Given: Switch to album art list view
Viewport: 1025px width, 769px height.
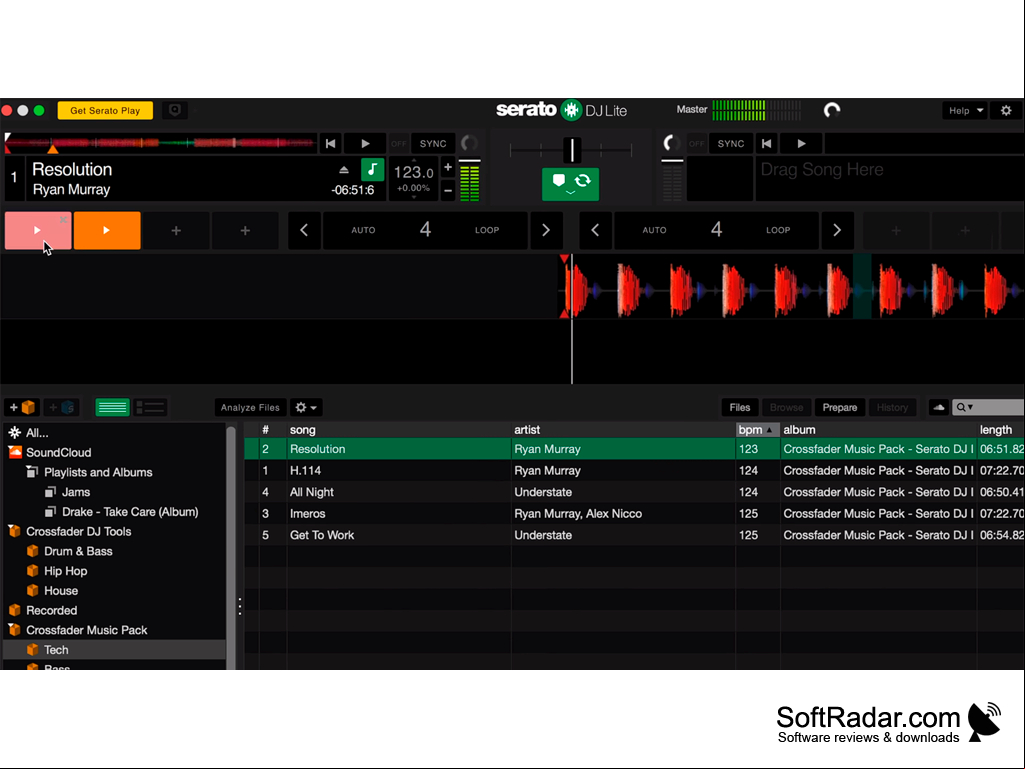Looking at the screenshot, I should tap(150, 407).
